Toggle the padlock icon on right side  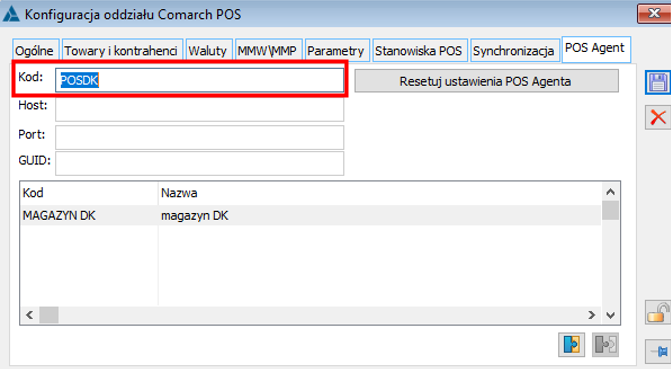[658, 312]
